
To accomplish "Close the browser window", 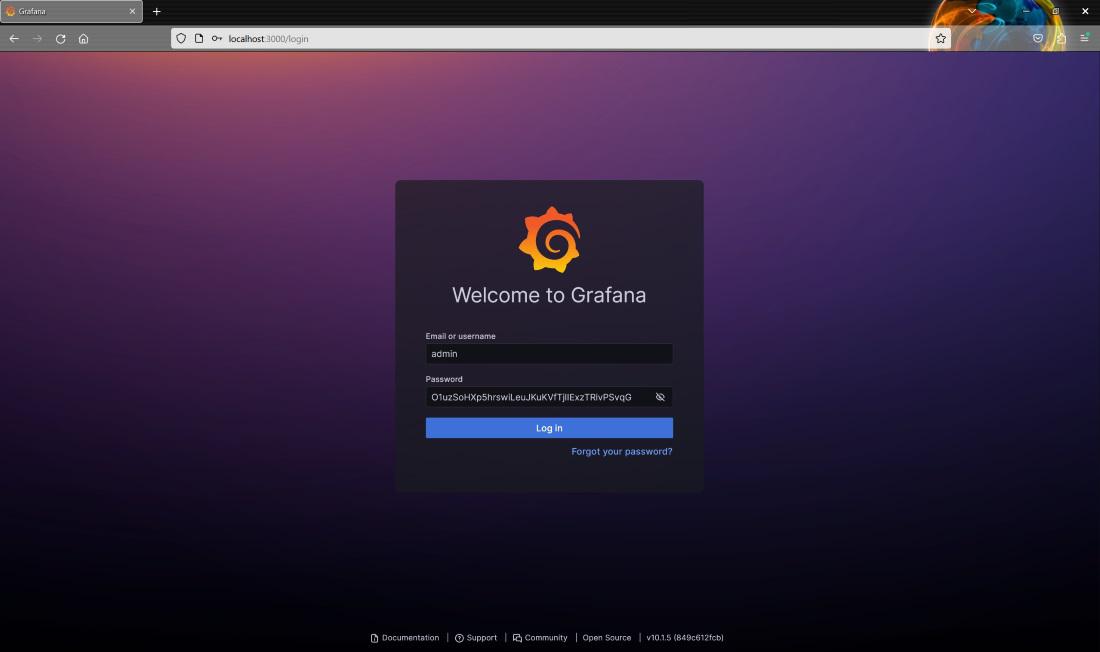I will (1085, 11).
